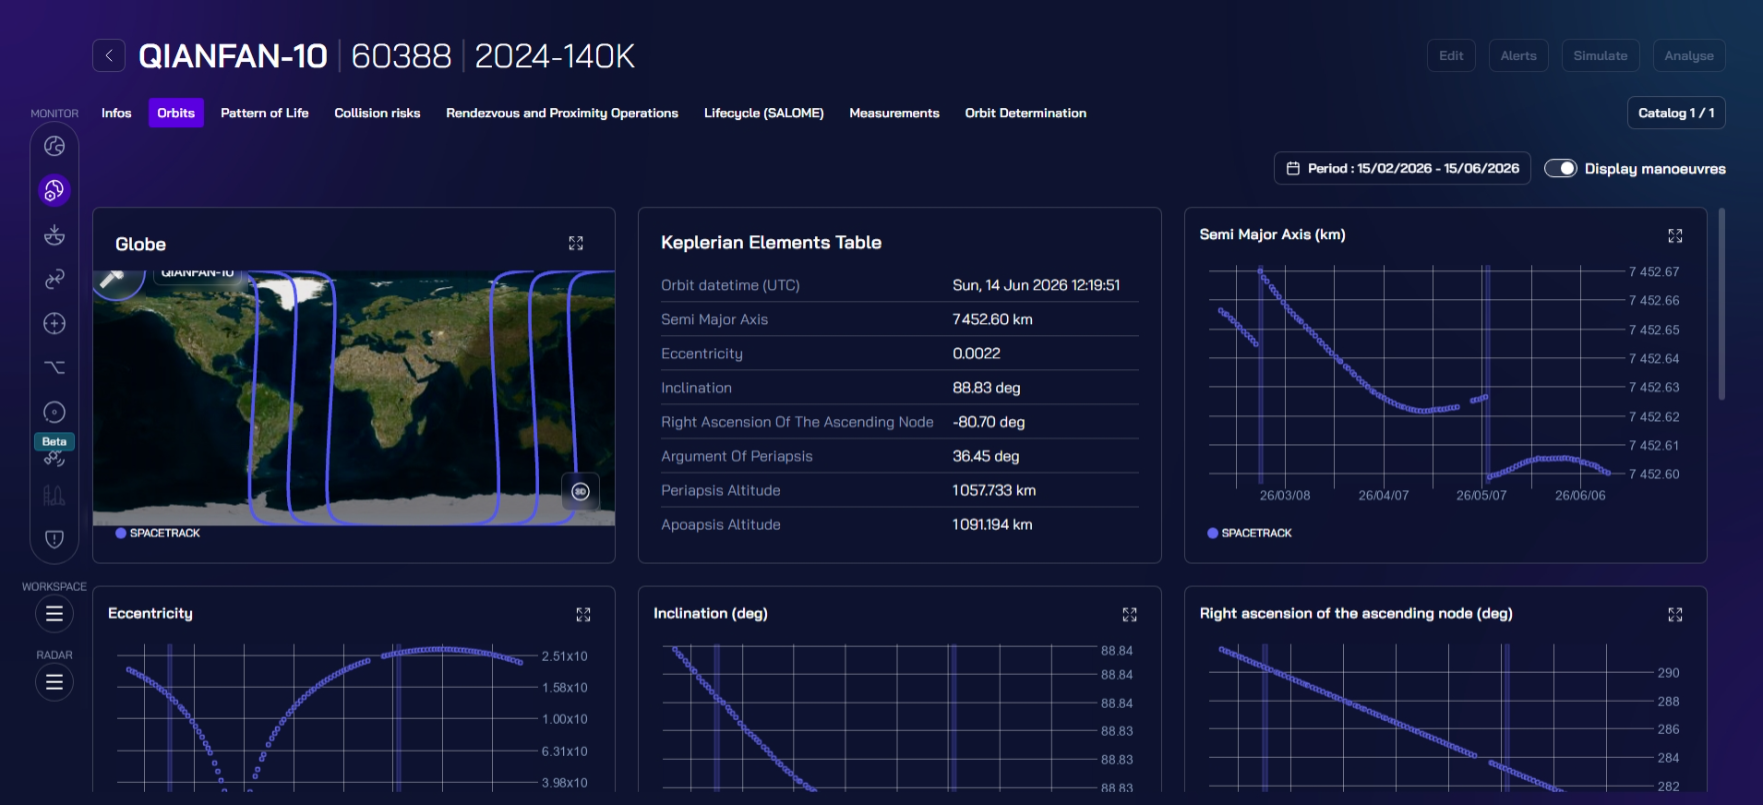Expand the Eccentricity chart fullscreen
Screen dimensions: 1763x805
pyautogui.click(x=583, y=614)
